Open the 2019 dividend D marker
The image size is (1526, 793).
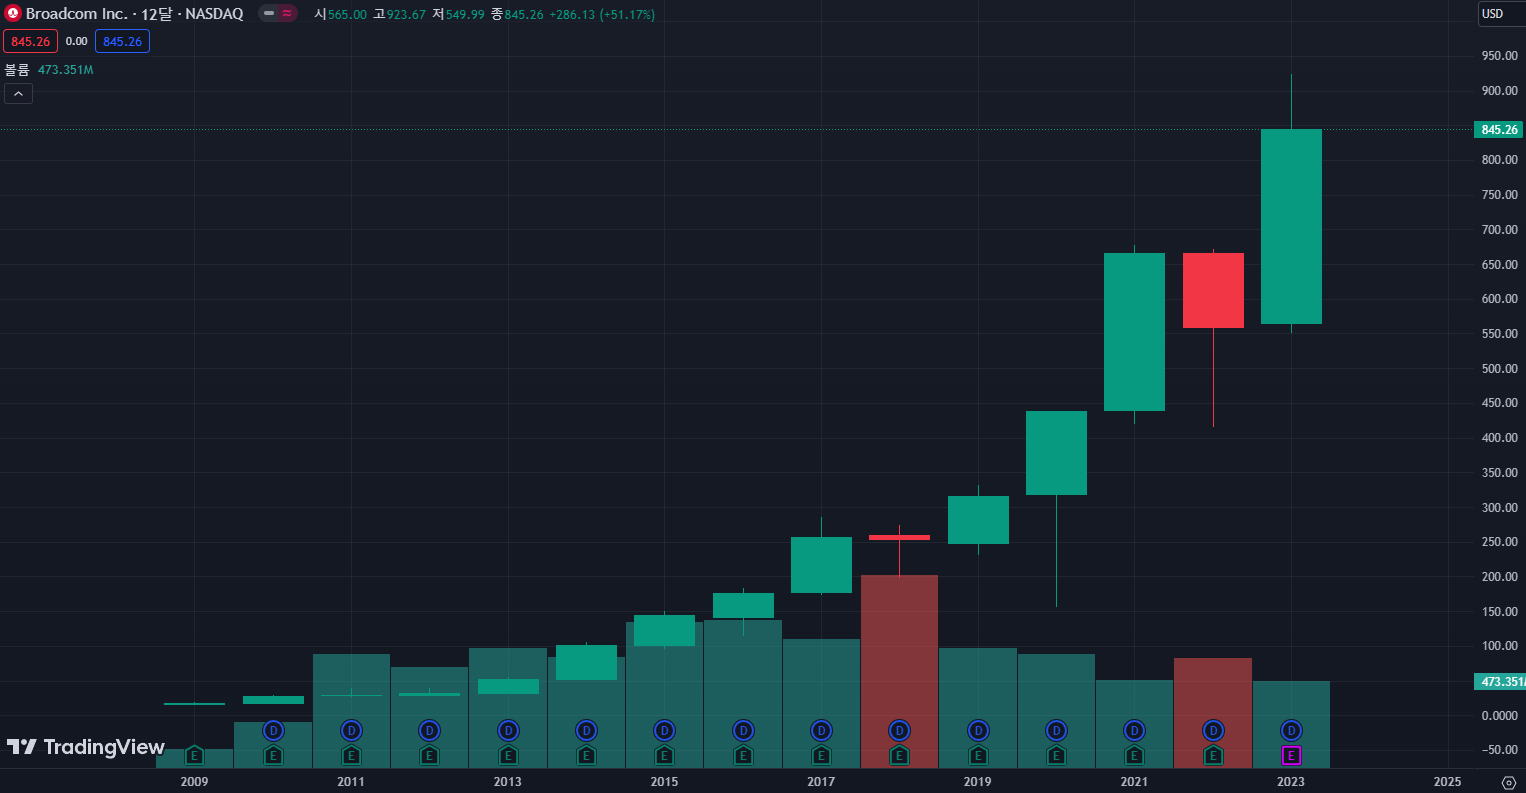pyautogui.click(x=978, y=730)
